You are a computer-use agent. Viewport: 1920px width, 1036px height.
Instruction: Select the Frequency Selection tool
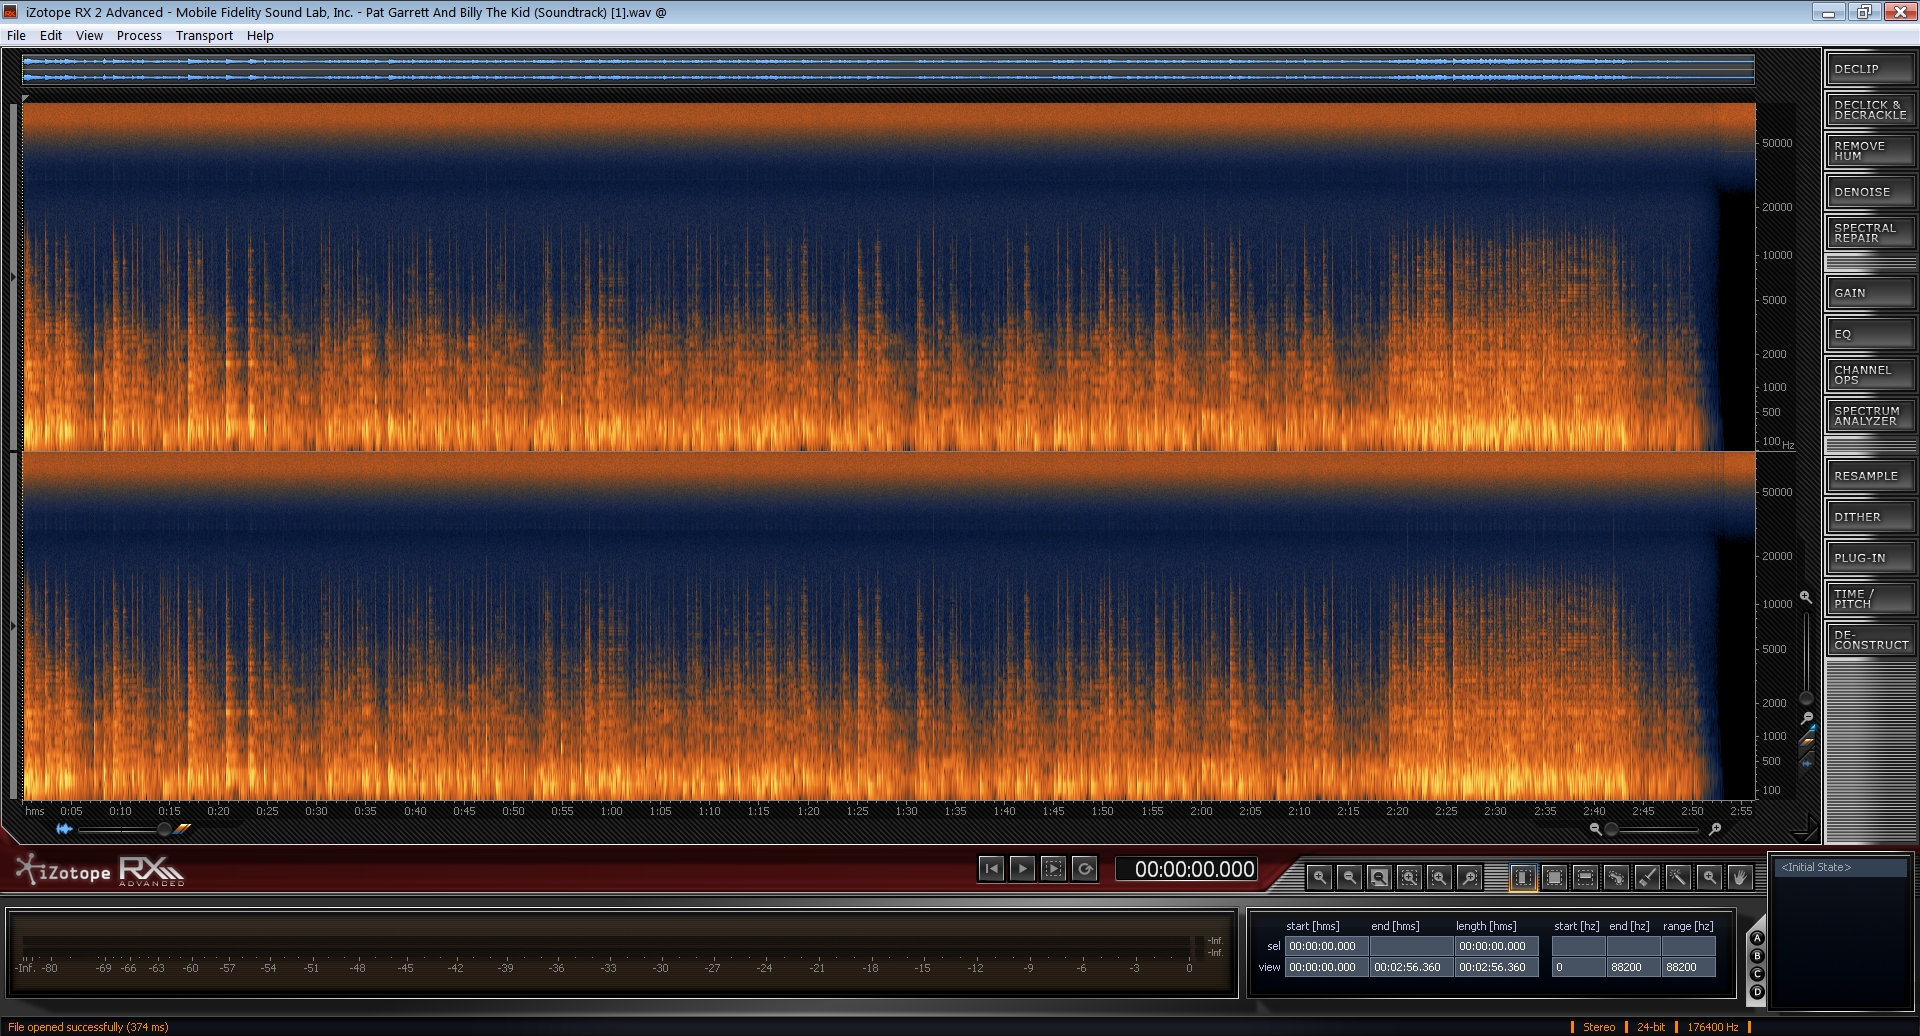[1585, 878]
